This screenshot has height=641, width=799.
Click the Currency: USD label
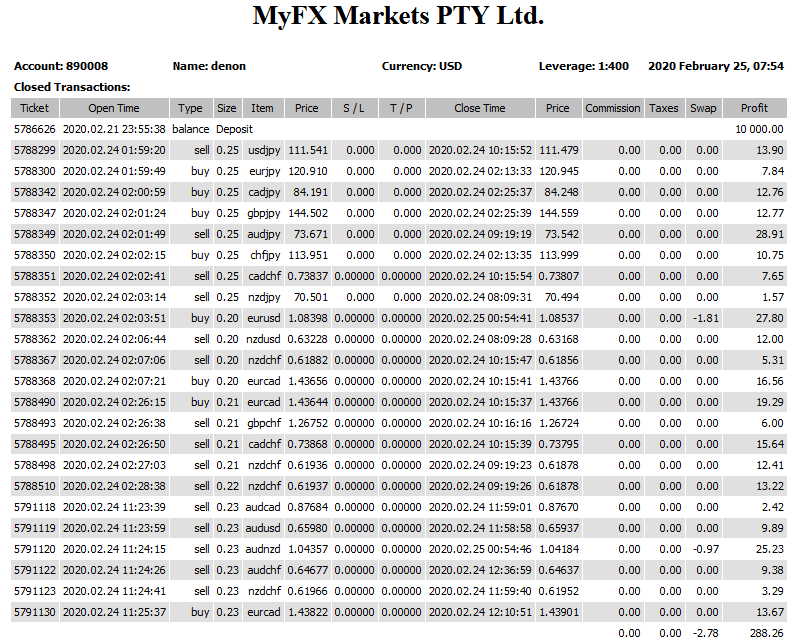tap(422, 66)
